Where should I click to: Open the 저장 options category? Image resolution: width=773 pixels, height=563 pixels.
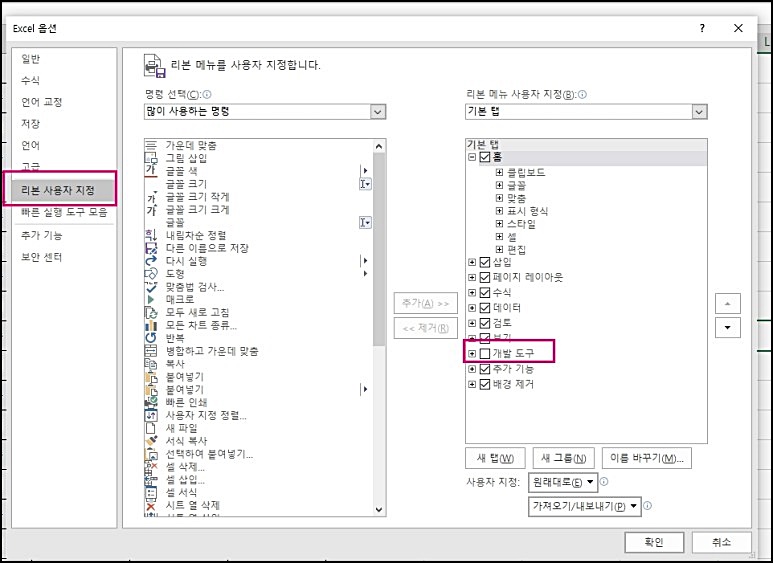click(31, 124)
